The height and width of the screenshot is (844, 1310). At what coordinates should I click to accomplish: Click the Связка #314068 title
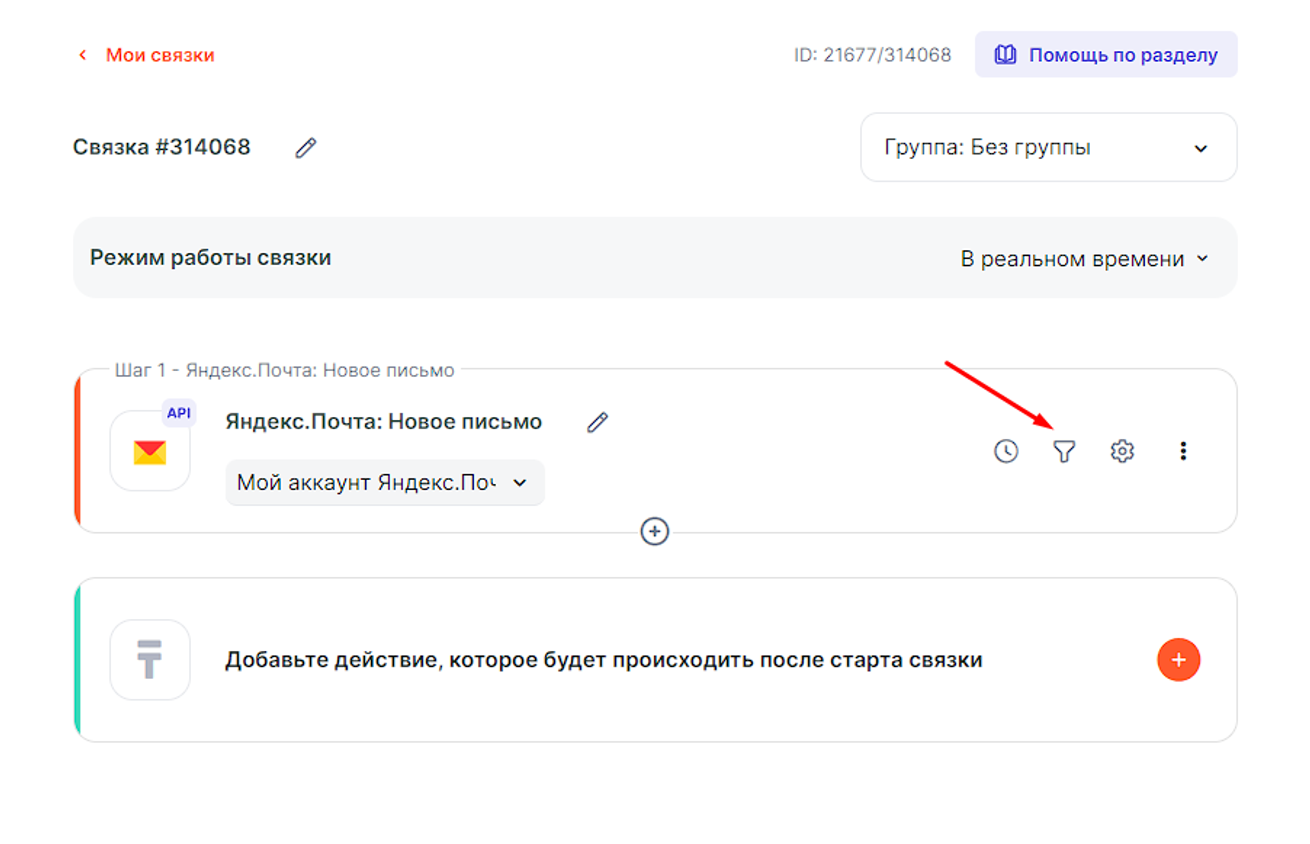tap(162, 148)
